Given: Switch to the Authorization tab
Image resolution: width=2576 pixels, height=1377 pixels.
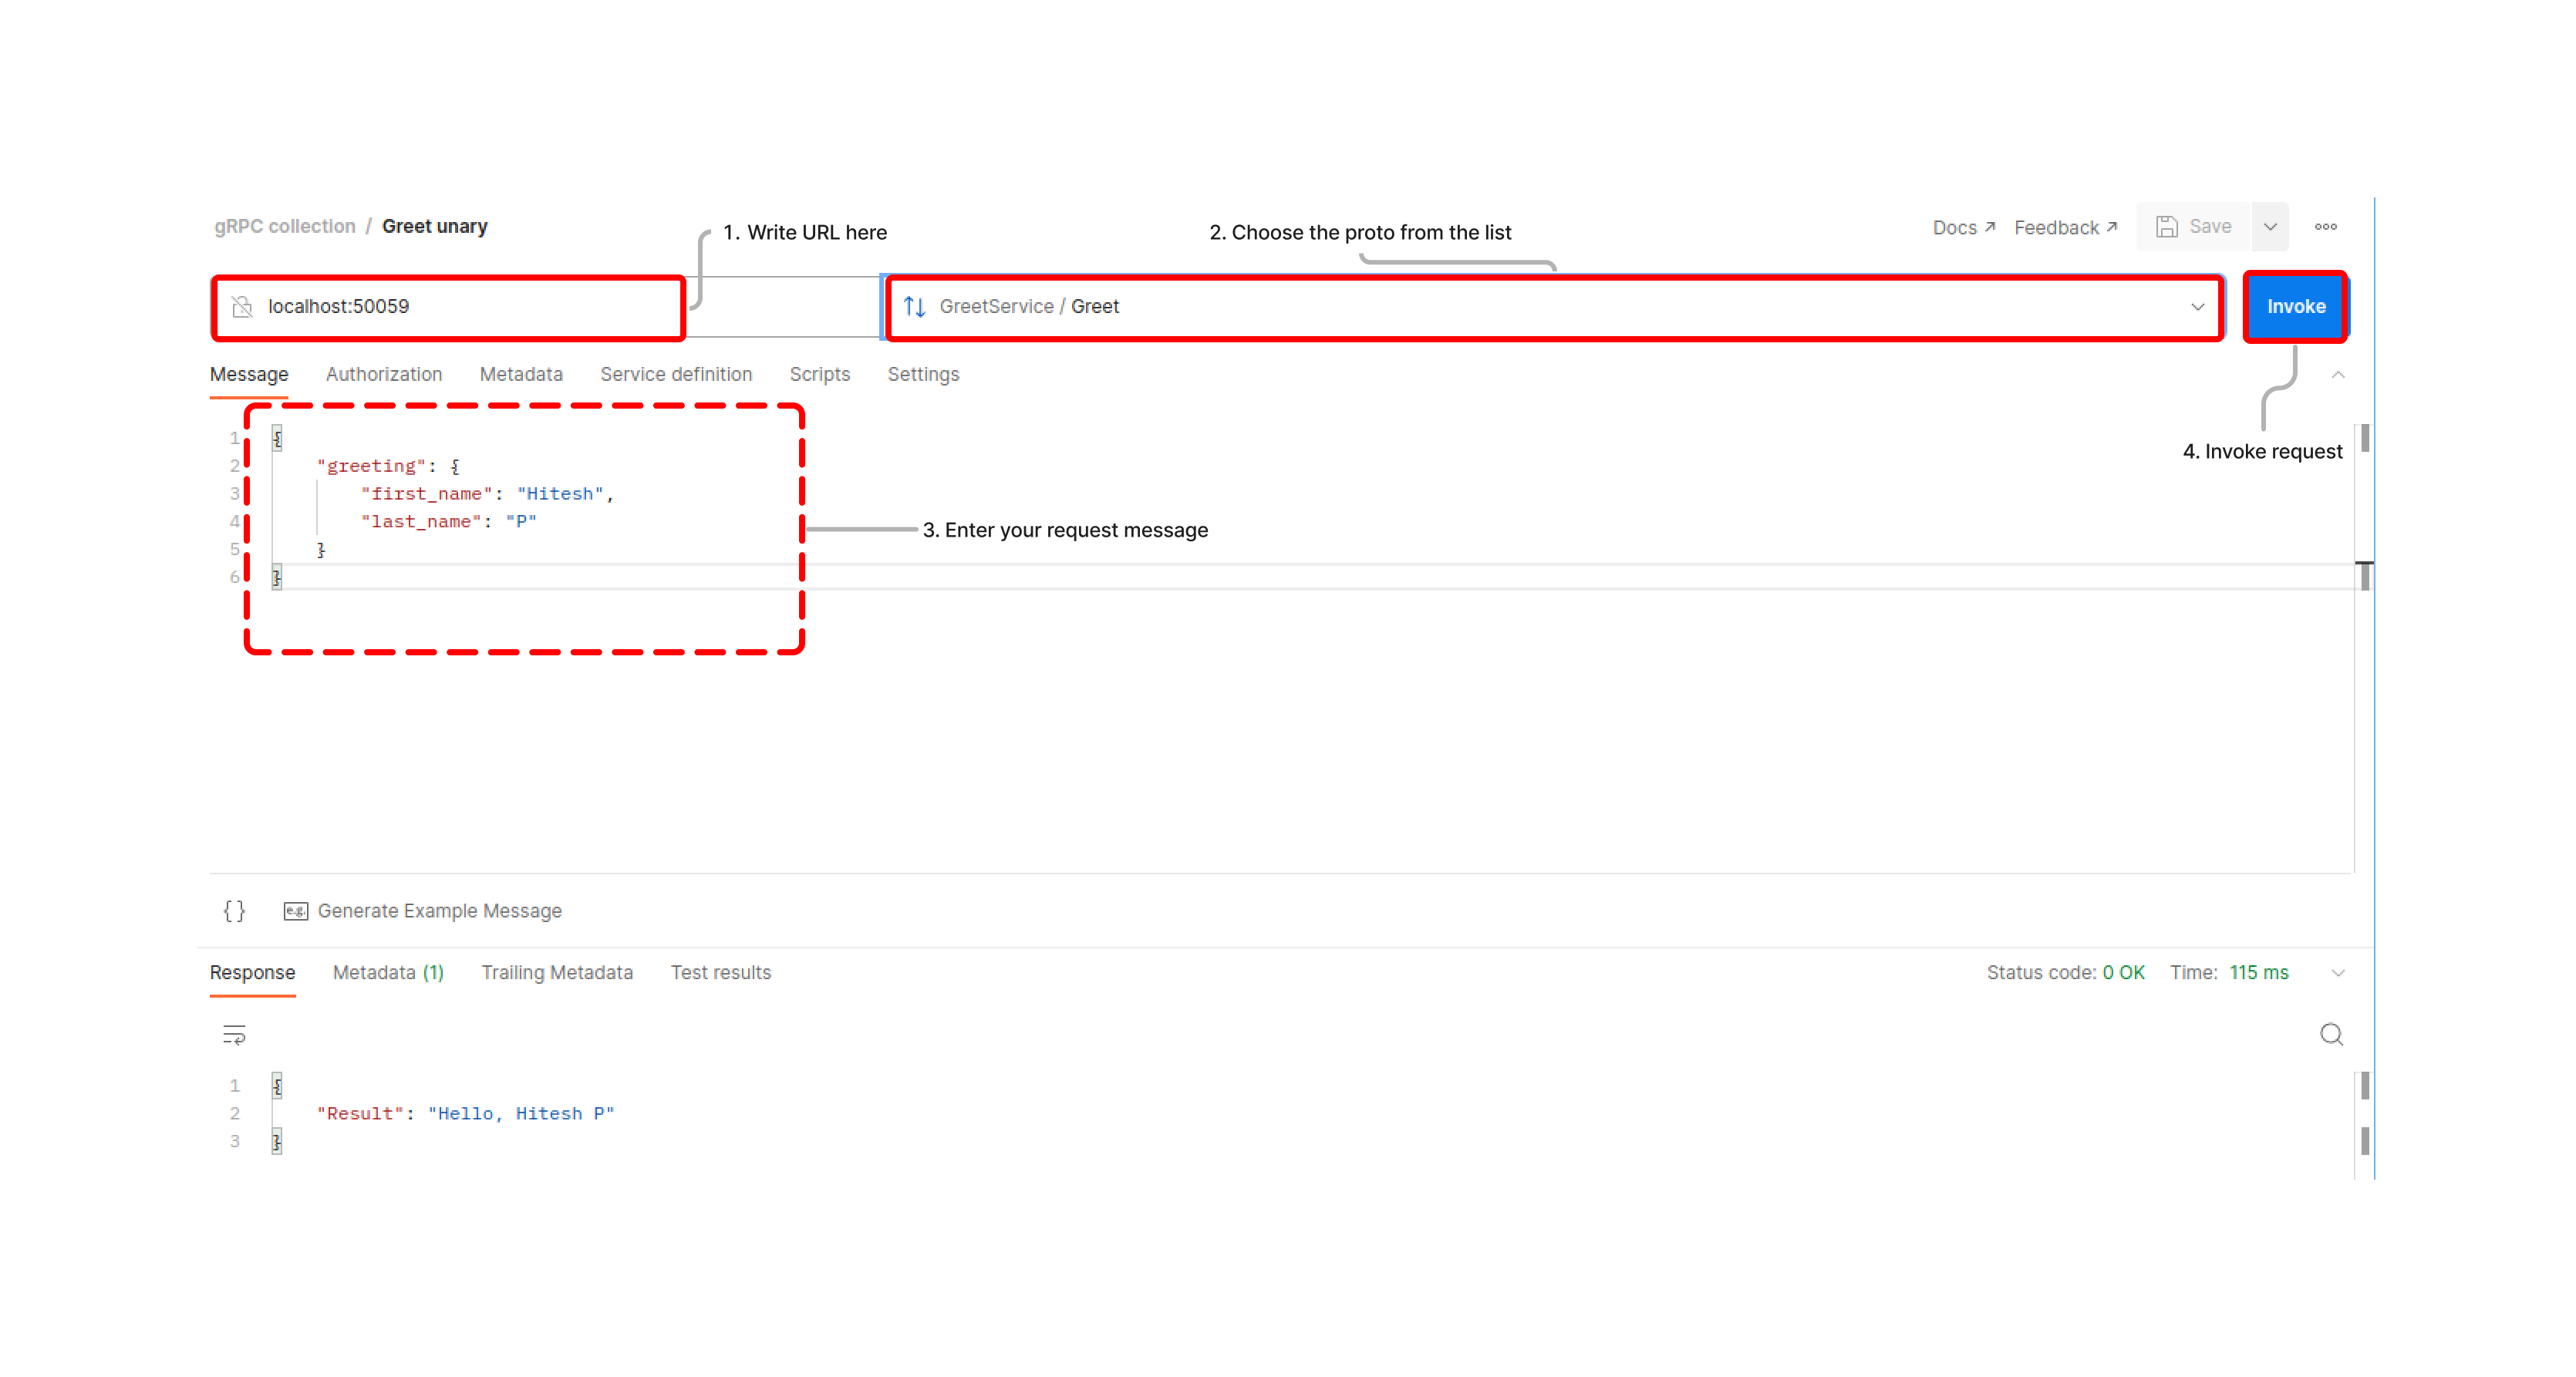Looking at the screenshot, I should [x=383, y=374].
